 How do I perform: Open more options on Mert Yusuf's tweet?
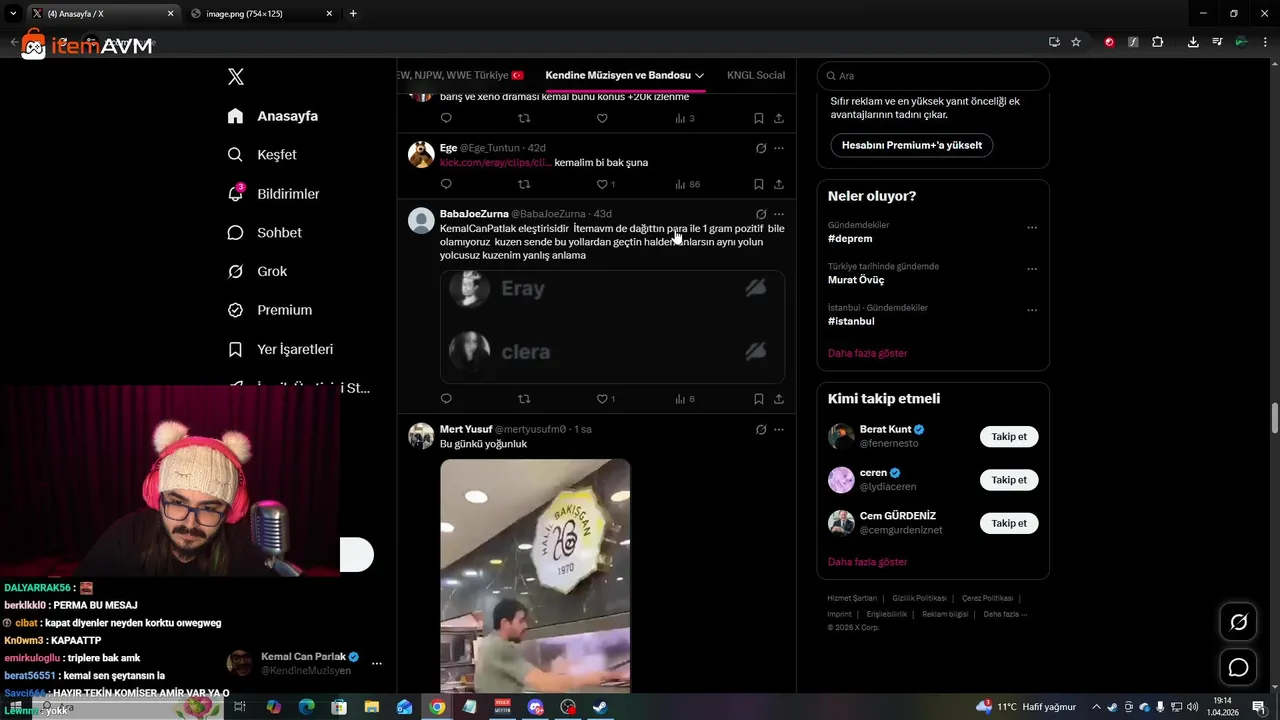click(x=779, y=429)
